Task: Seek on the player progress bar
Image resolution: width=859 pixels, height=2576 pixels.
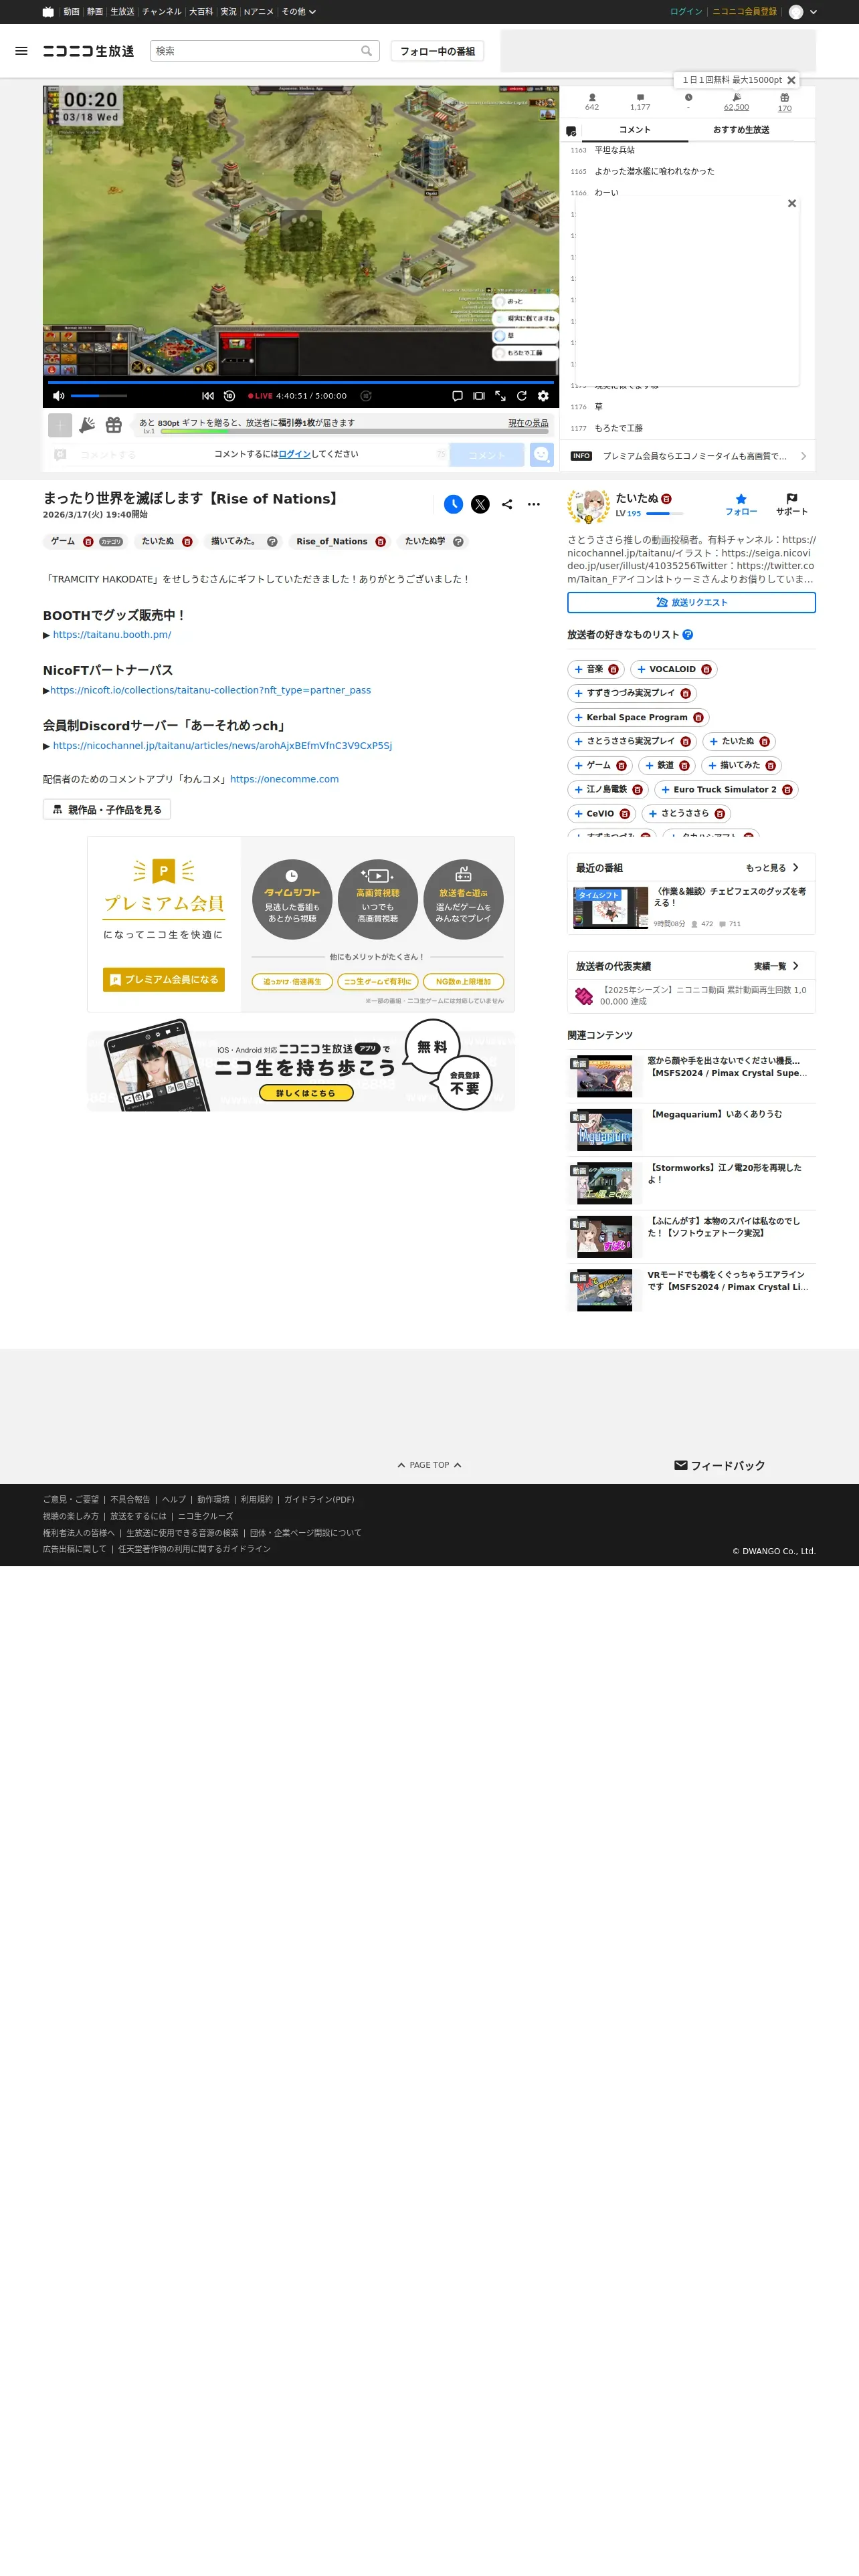Action: coord(301,382)
